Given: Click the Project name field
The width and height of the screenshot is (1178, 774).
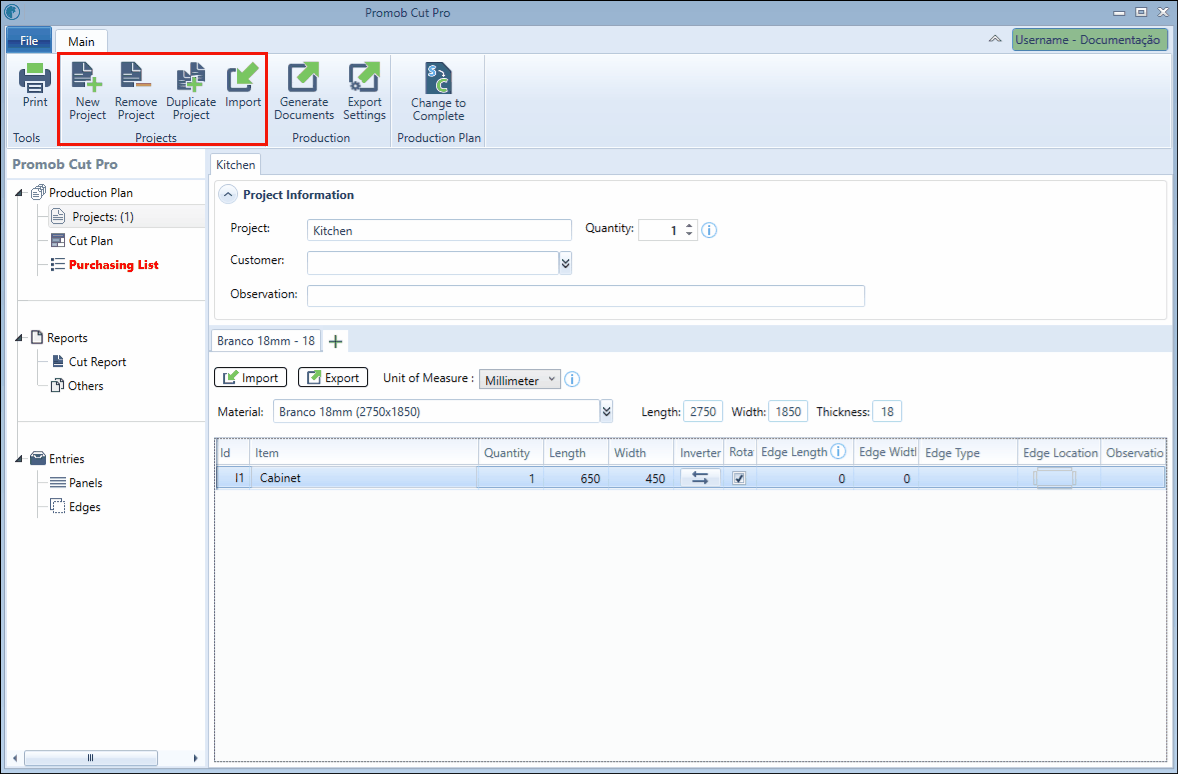Looking at the screenshot, I should [x=439, y=230].
